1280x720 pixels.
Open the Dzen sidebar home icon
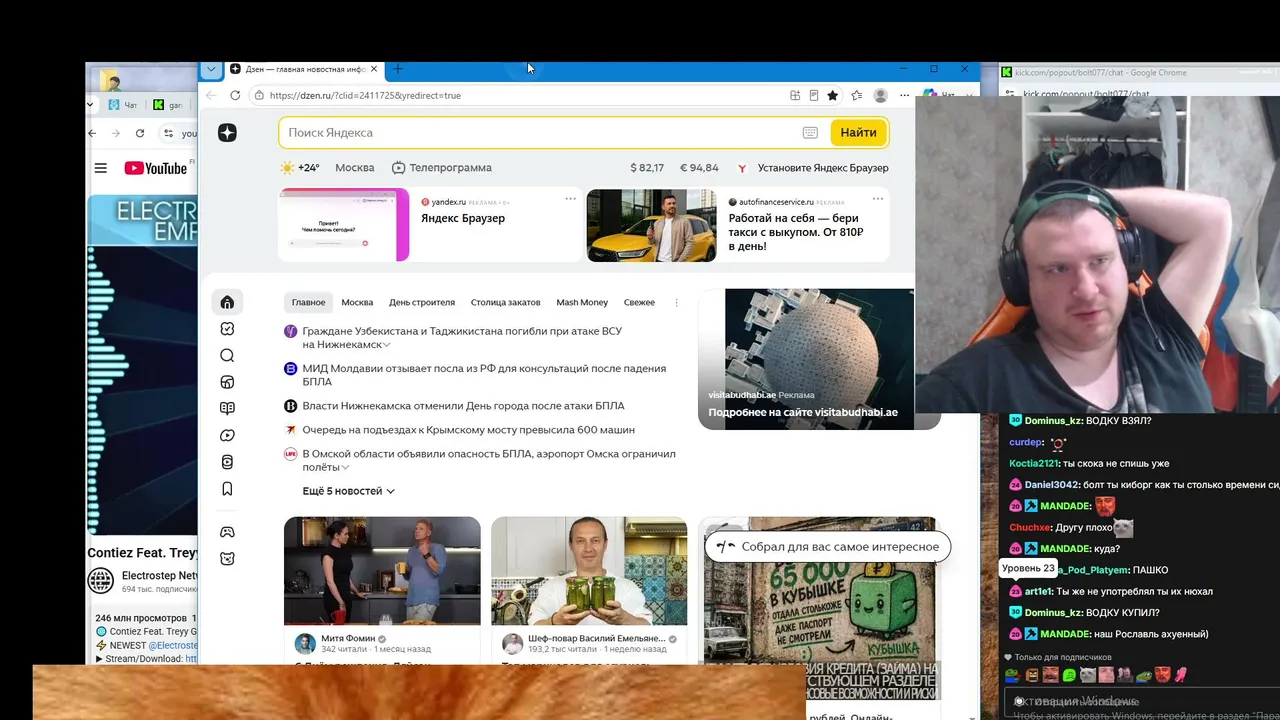click(x=227, y=302)
